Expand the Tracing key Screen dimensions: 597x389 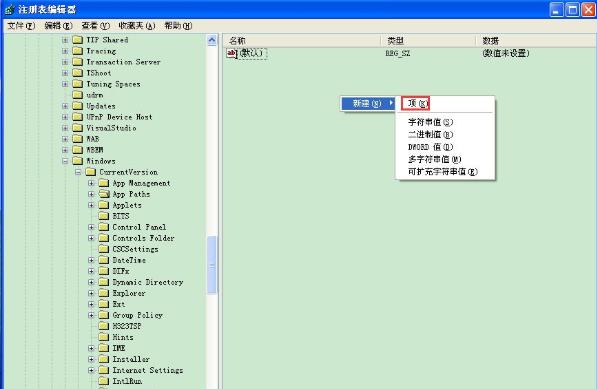pyautogui.click(x=65, y=51)
